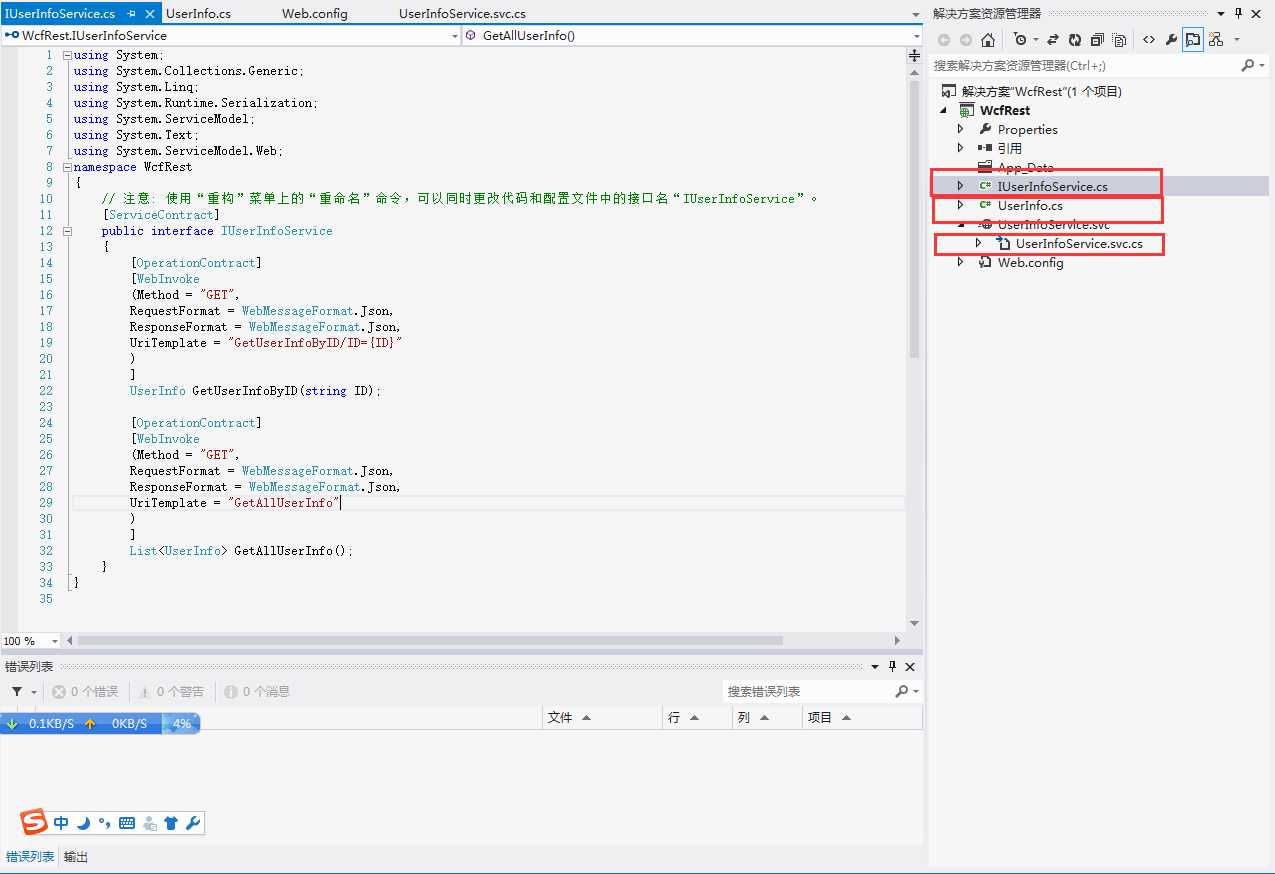This screenshot has height=874, width=1275.
Task: Click into the 搜索错误列表 search box
Action: [808, 691]
